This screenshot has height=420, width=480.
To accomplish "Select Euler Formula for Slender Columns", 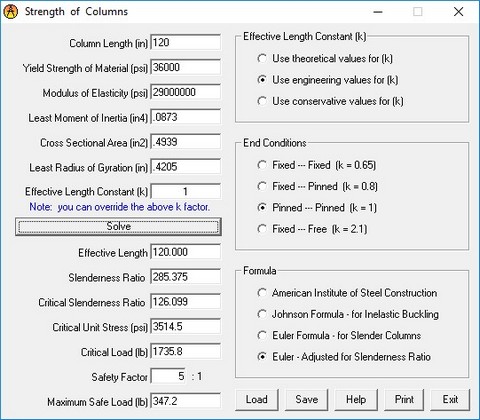I will [x=339, y=335].
